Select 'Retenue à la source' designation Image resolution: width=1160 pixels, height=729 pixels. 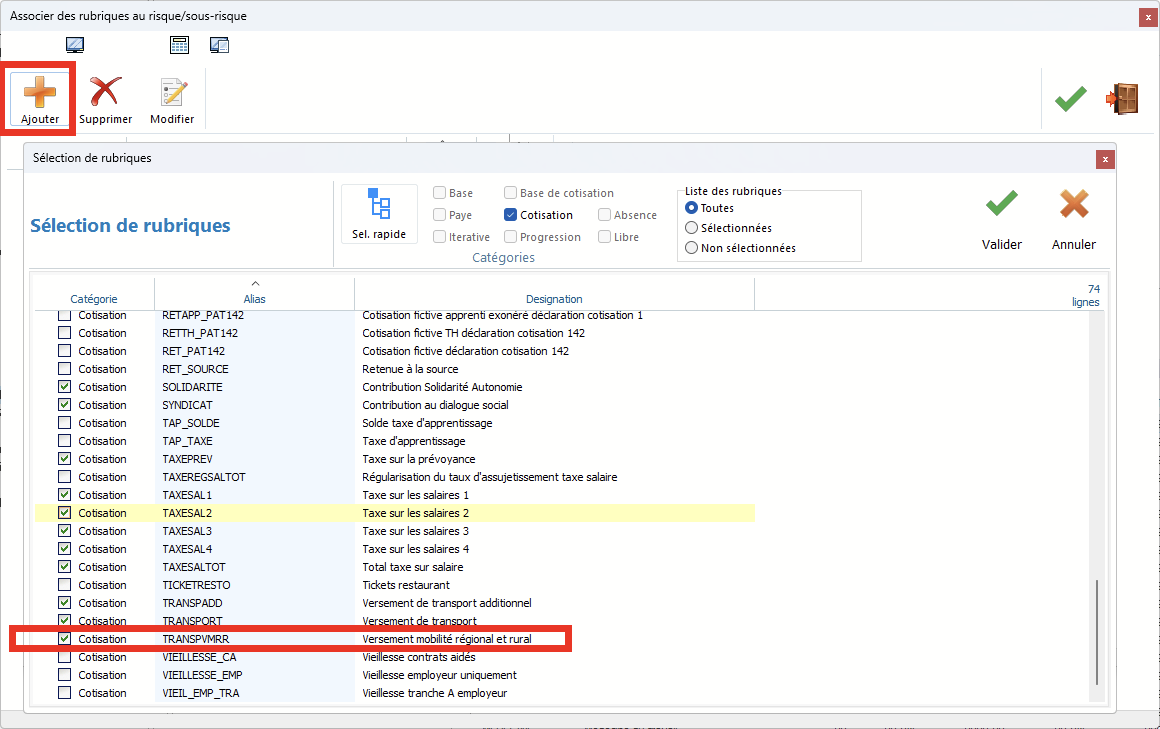coord(410,369)
